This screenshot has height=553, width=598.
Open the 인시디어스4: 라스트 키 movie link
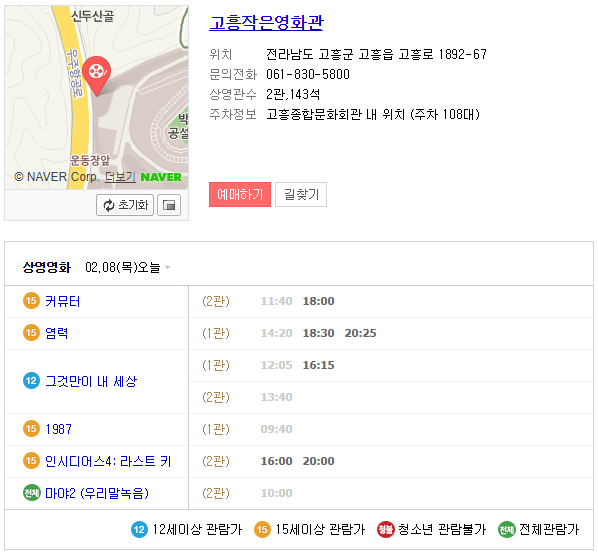108,461
